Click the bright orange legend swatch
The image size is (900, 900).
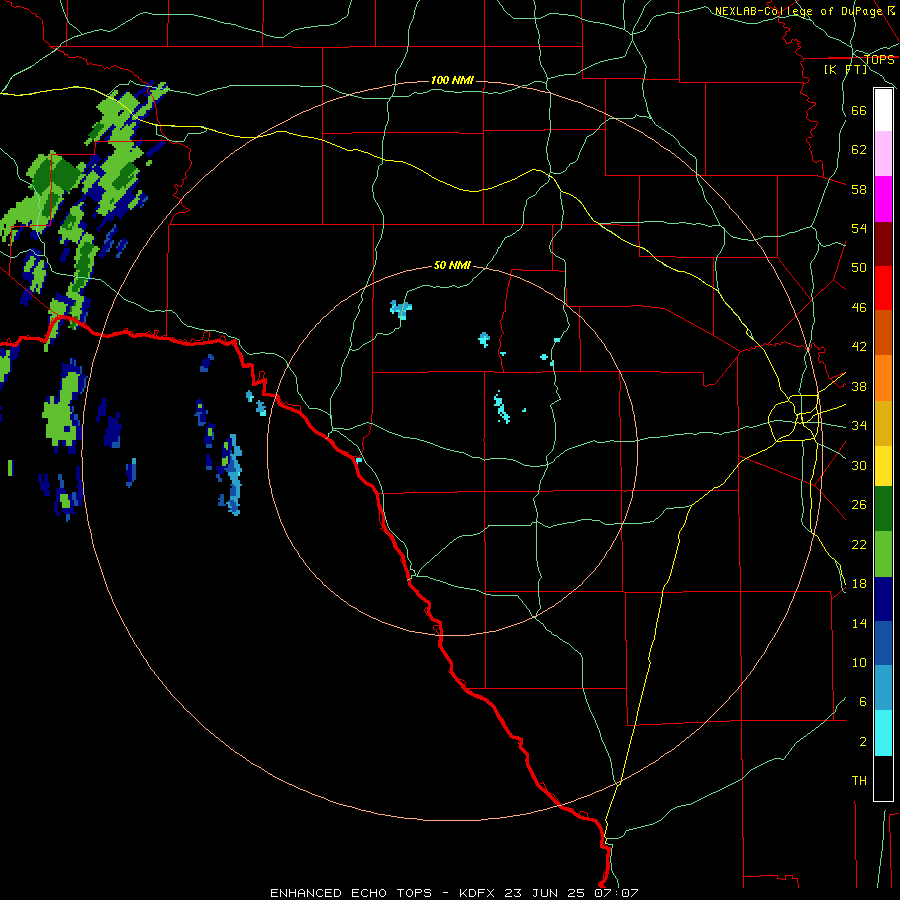click(x=883, y=378)
